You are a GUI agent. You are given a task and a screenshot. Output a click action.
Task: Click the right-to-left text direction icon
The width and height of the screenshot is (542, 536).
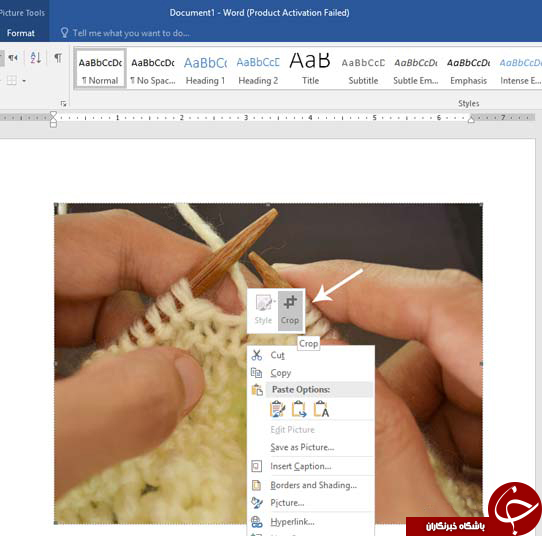pyautogui.click(x=13, y=58)
